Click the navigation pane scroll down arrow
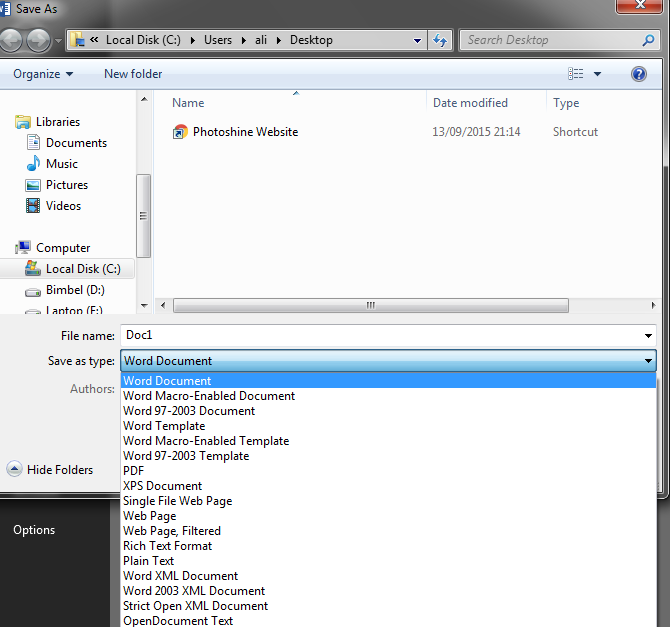The height and width of the screenshot is (627, 670). pos(144,306)
